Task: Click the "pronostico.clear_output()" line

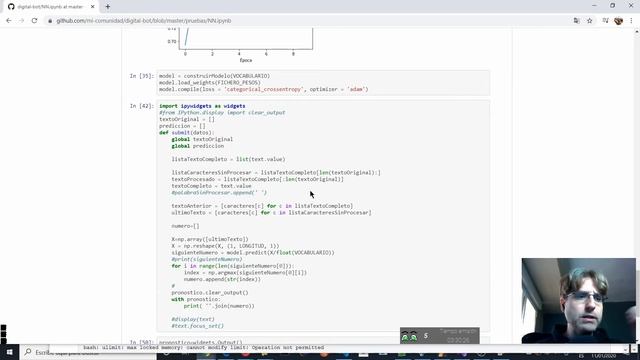Action: 210,293
